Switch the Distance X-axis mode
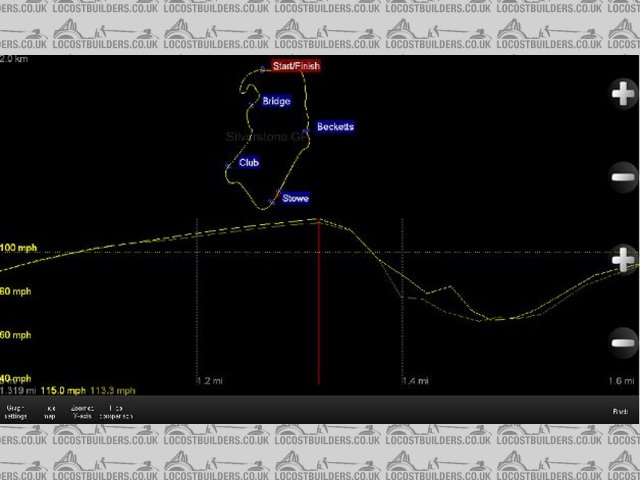Image resolution: width=640 pixels, height=480 pixels. coord(82,411)
